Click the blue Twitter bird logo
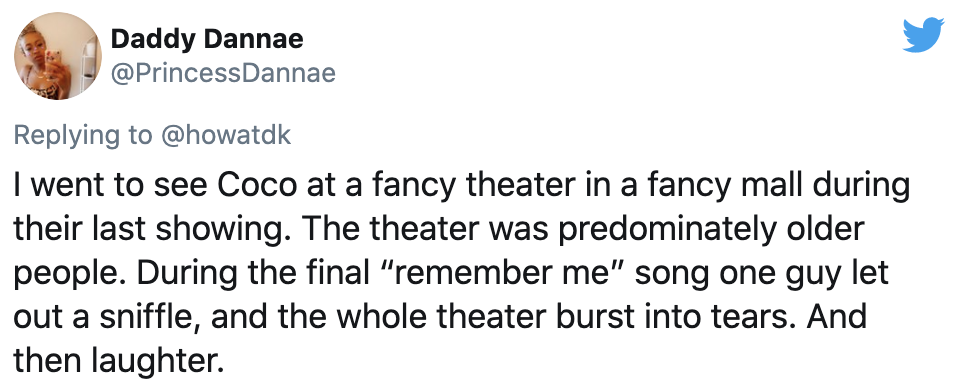 click(923, 35)
